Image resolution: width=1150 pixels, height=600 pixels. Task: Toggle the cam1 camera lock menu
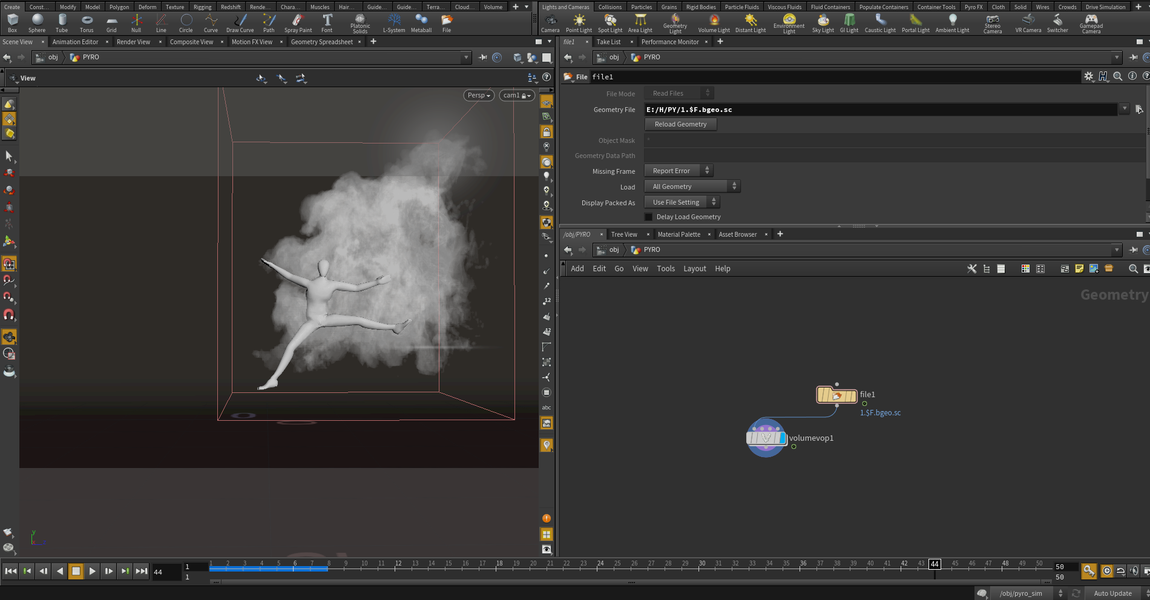[517, 95]
